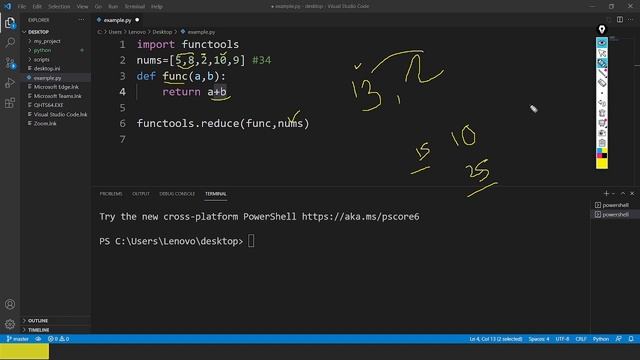This screenshot has width=640, height=360.
Task: Open the UTF-8 encoding selector
Action: coord(562,339)
